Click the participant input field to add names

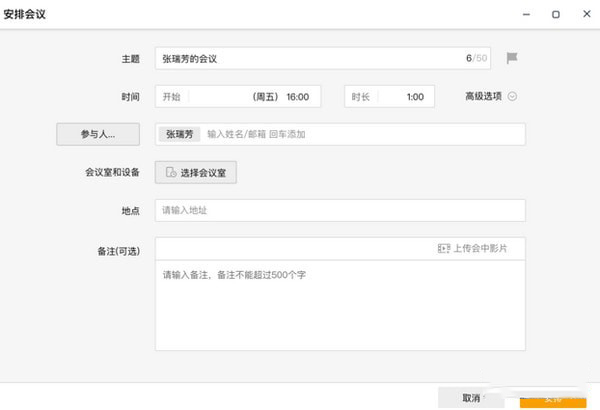point(360,134)
